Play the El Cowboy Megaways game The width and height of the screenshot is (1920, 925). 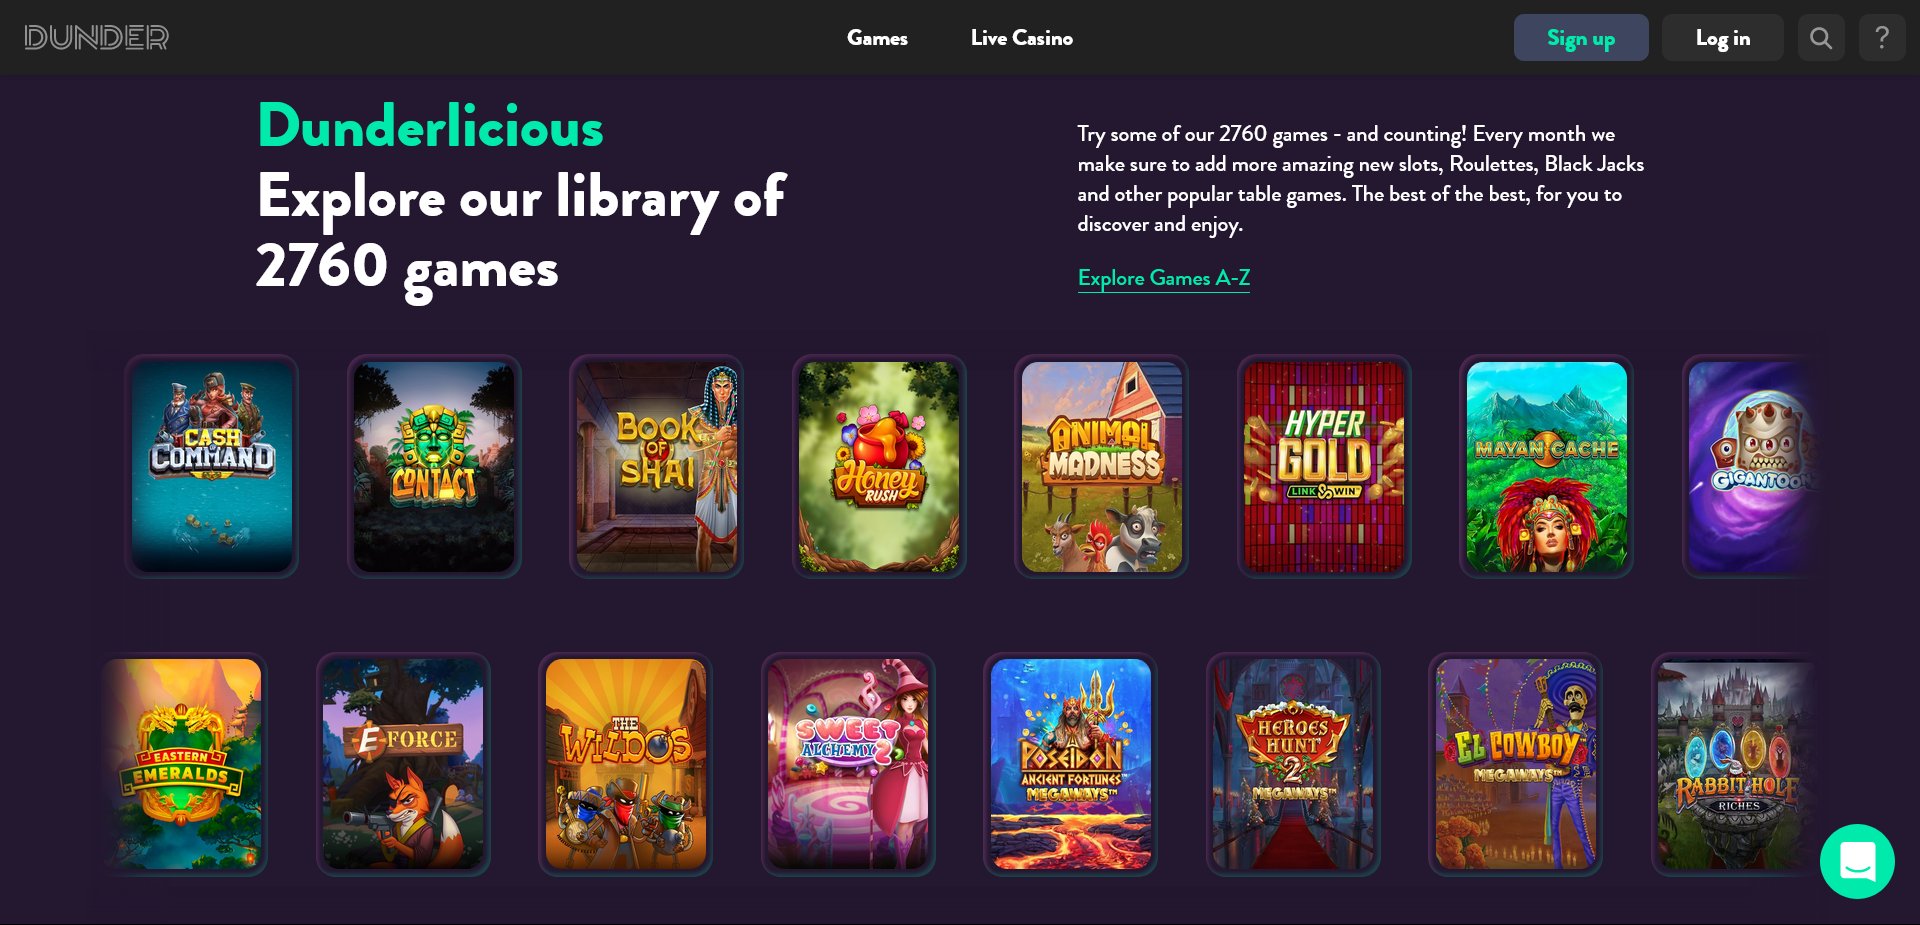pyautogui.click(x=1516, y=764)
